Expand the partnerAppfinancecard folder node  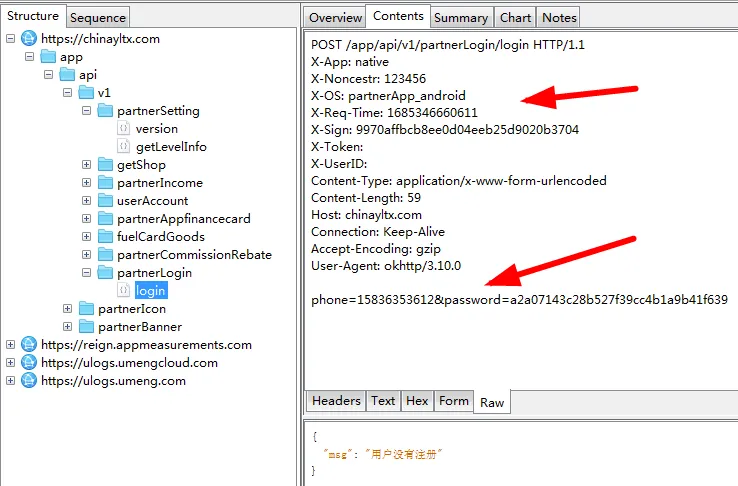86,218
